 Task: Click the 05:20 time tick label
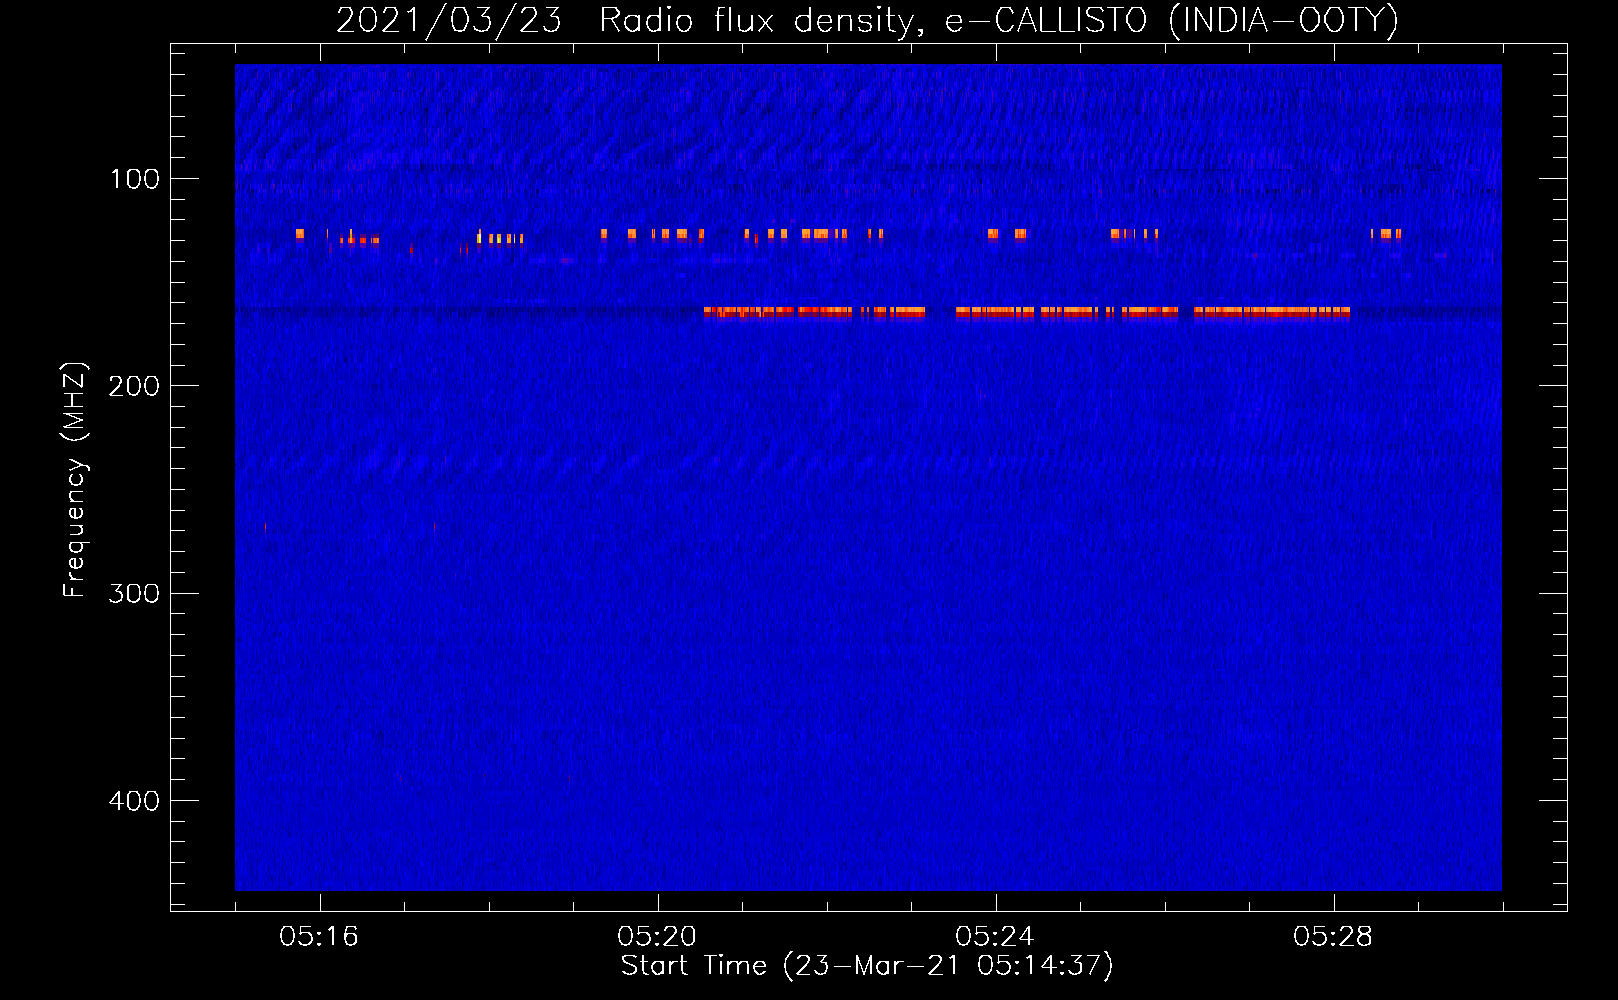pos(657,937)
